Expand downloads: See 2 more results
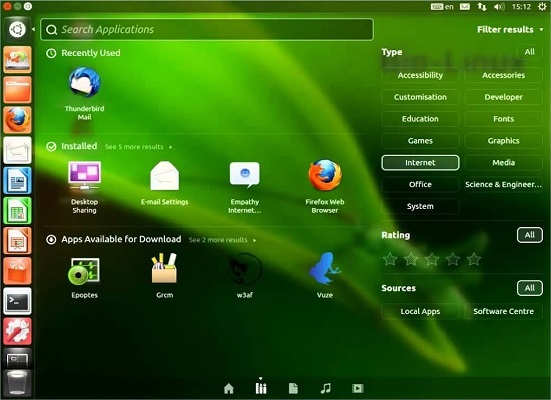Image resolution: width=551 pixels, height=400 pixels. (x=222, y=240)
